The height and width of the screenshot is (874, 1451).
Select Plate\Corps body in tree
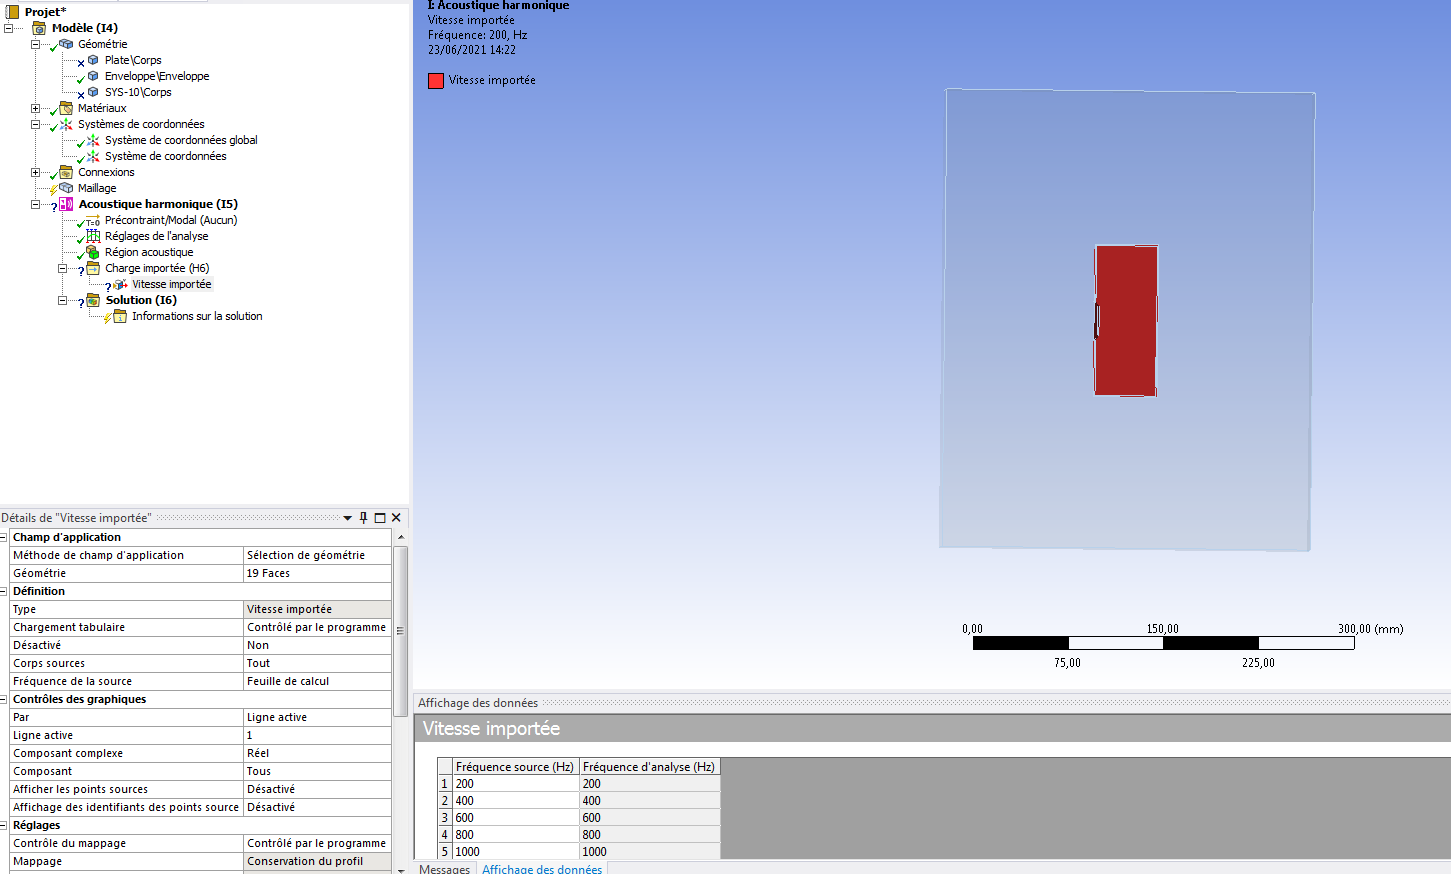[x=133, y=60]
